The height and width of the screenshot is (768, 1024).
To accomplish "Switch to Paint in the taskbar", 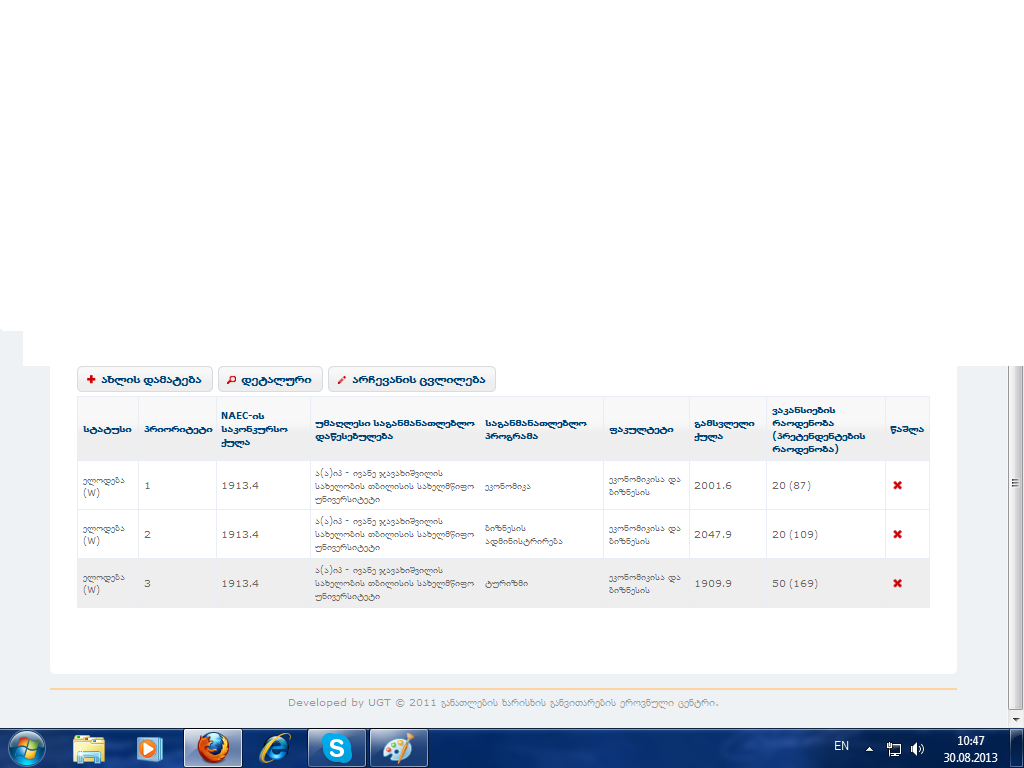I will 398,748.
